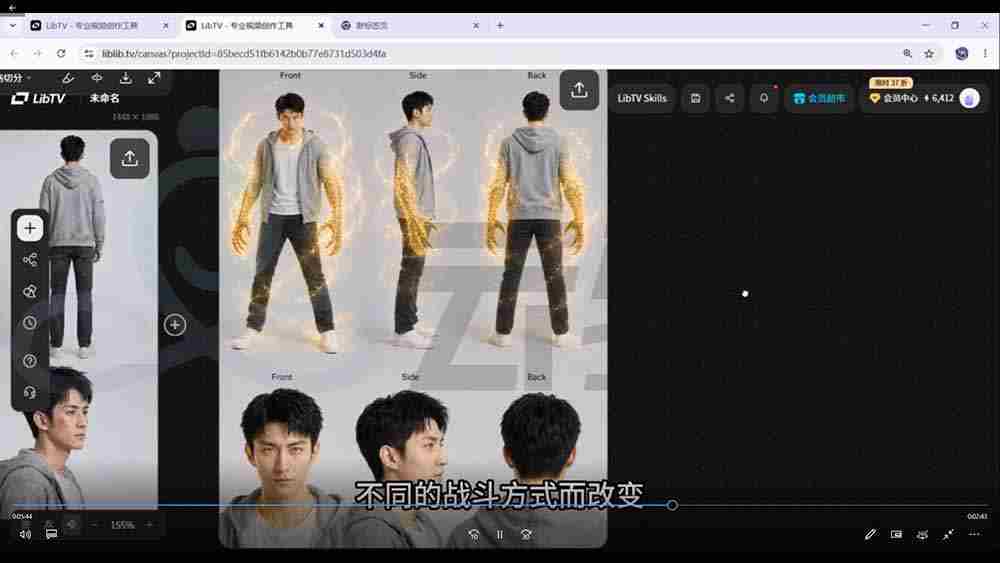Click the 6,412 credits balance
Screen dimensions: 1000x563
tap(939, 98)
